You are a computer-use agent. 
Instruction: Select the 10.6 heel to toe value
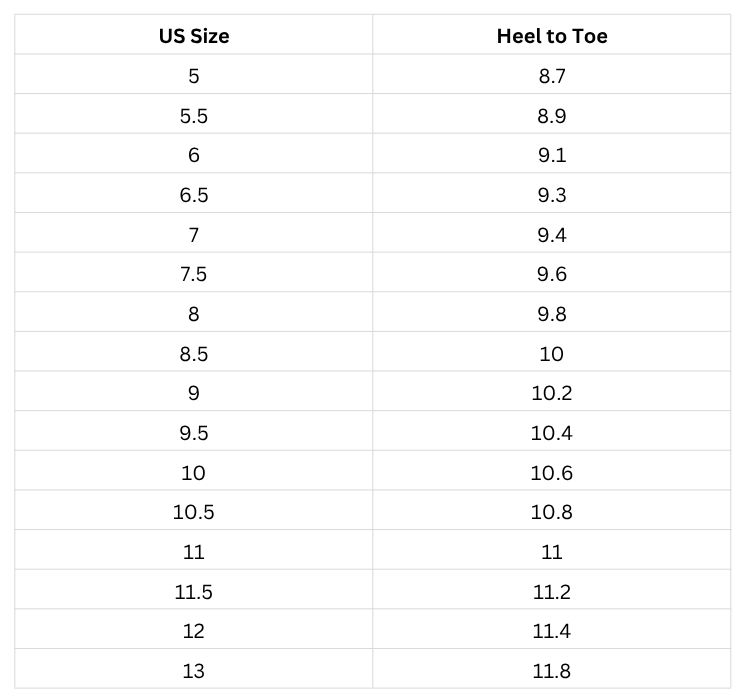[552, 473]
